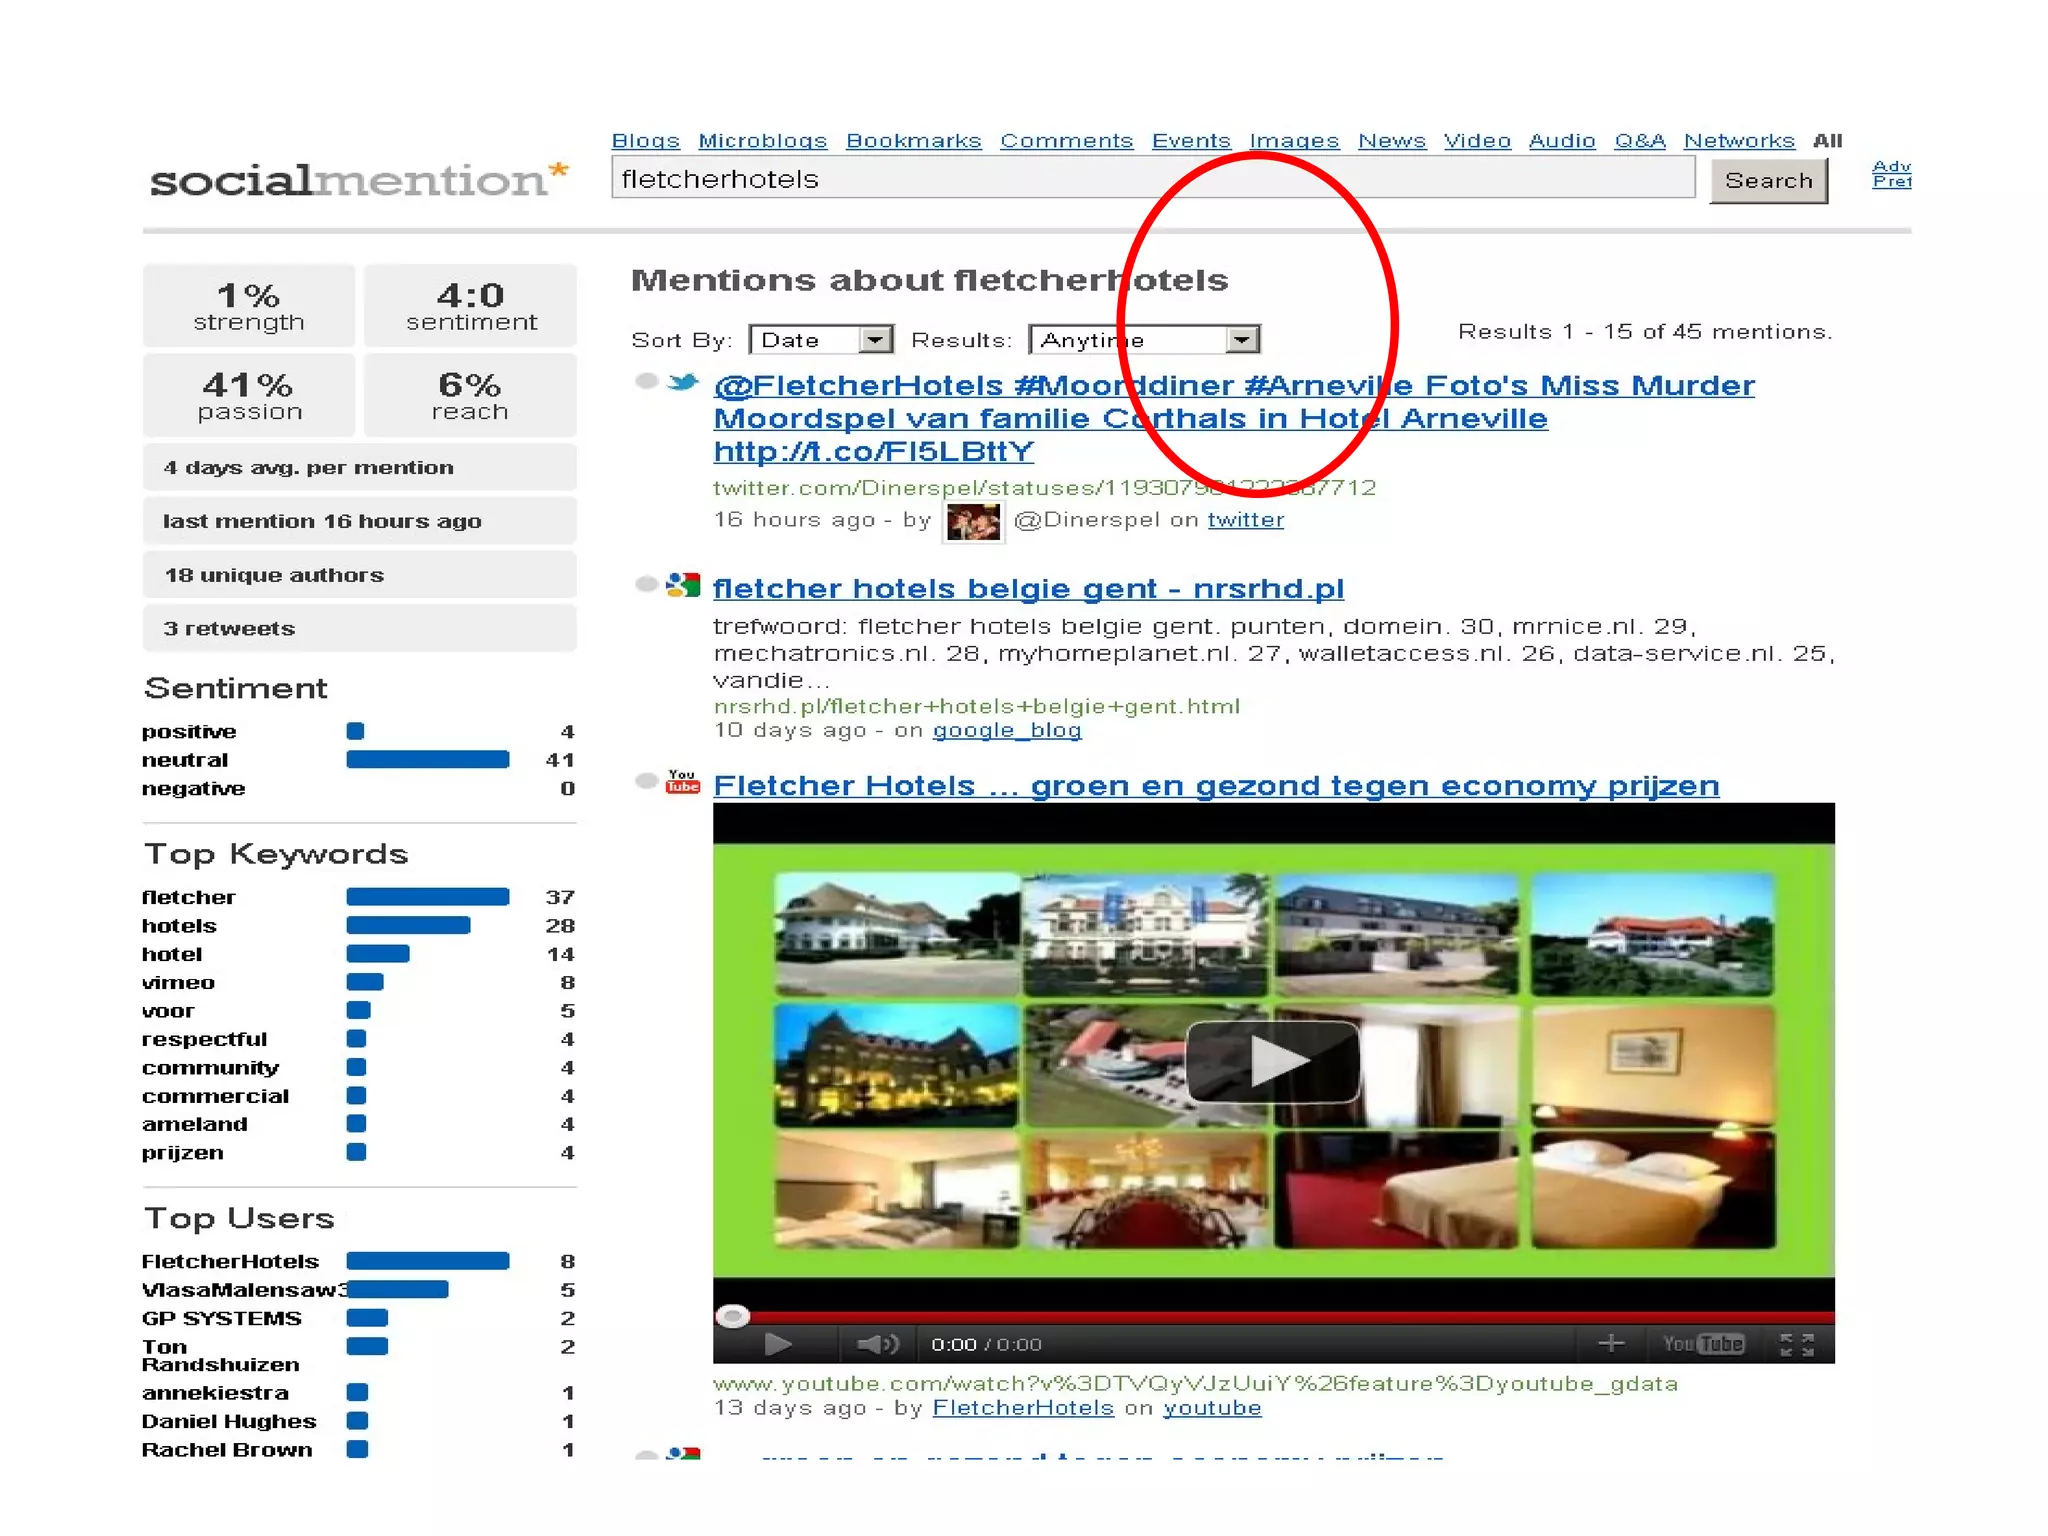Switch to the Images tab
Image resolution: width=2048 pixels, height=1536 pixels.
coord(1293,141)
